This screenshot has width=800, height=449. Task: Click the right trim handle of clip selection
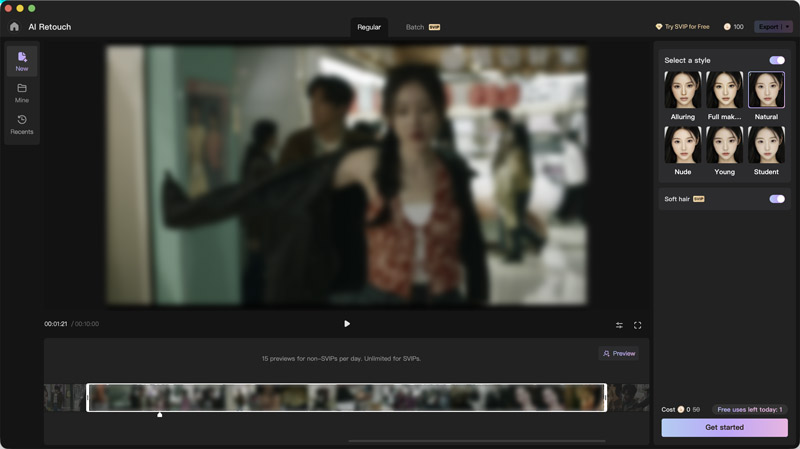605,397
